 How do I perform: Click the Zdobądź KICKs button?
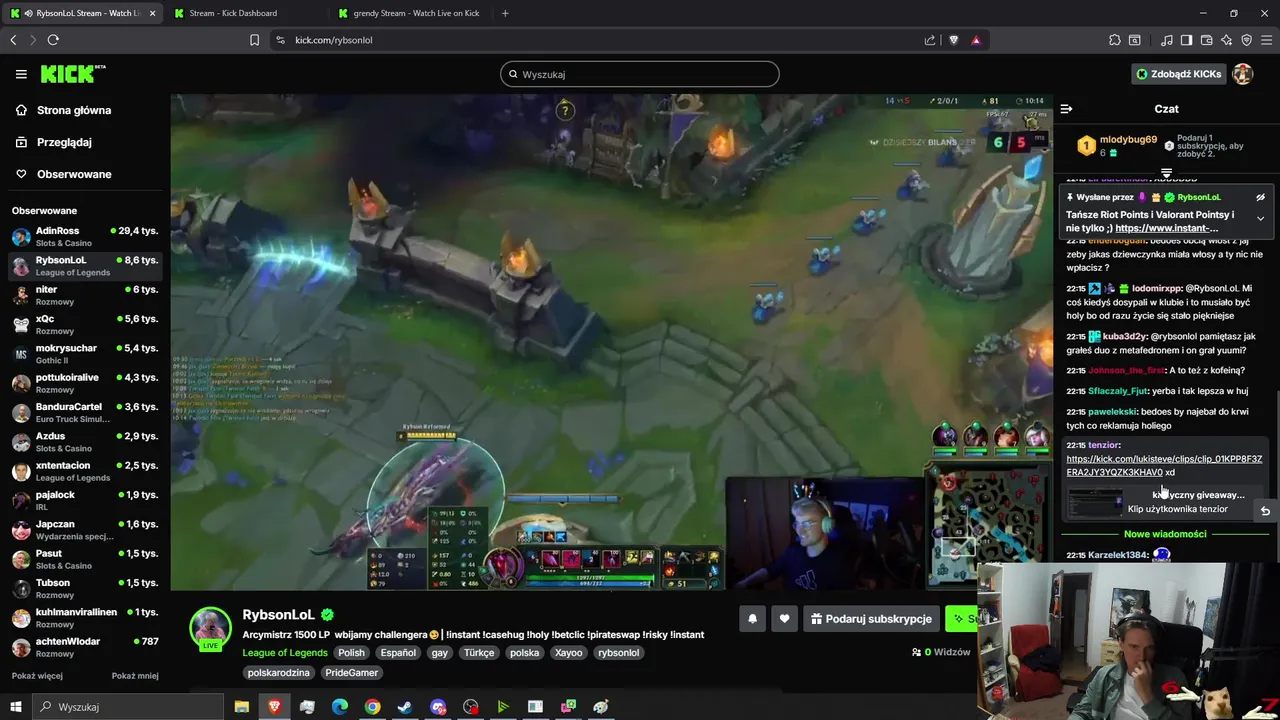tap(1177, 74)
